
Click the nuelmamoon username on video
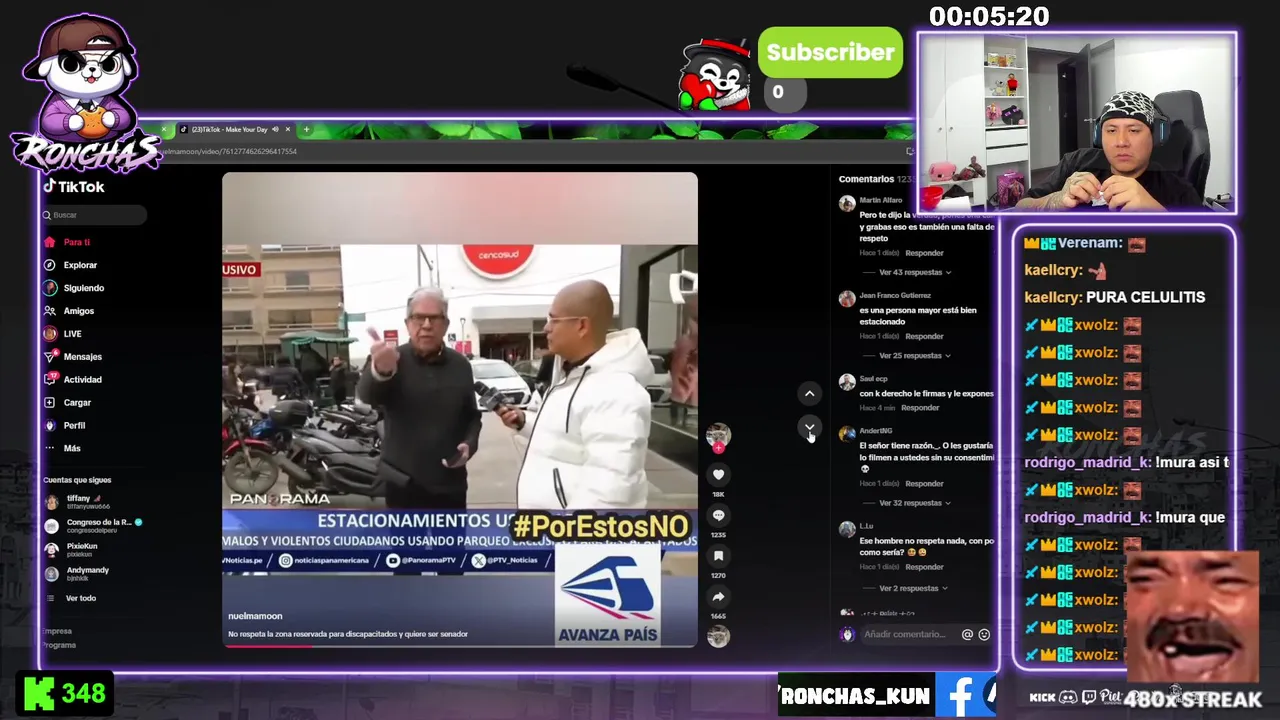pos(255,616)
